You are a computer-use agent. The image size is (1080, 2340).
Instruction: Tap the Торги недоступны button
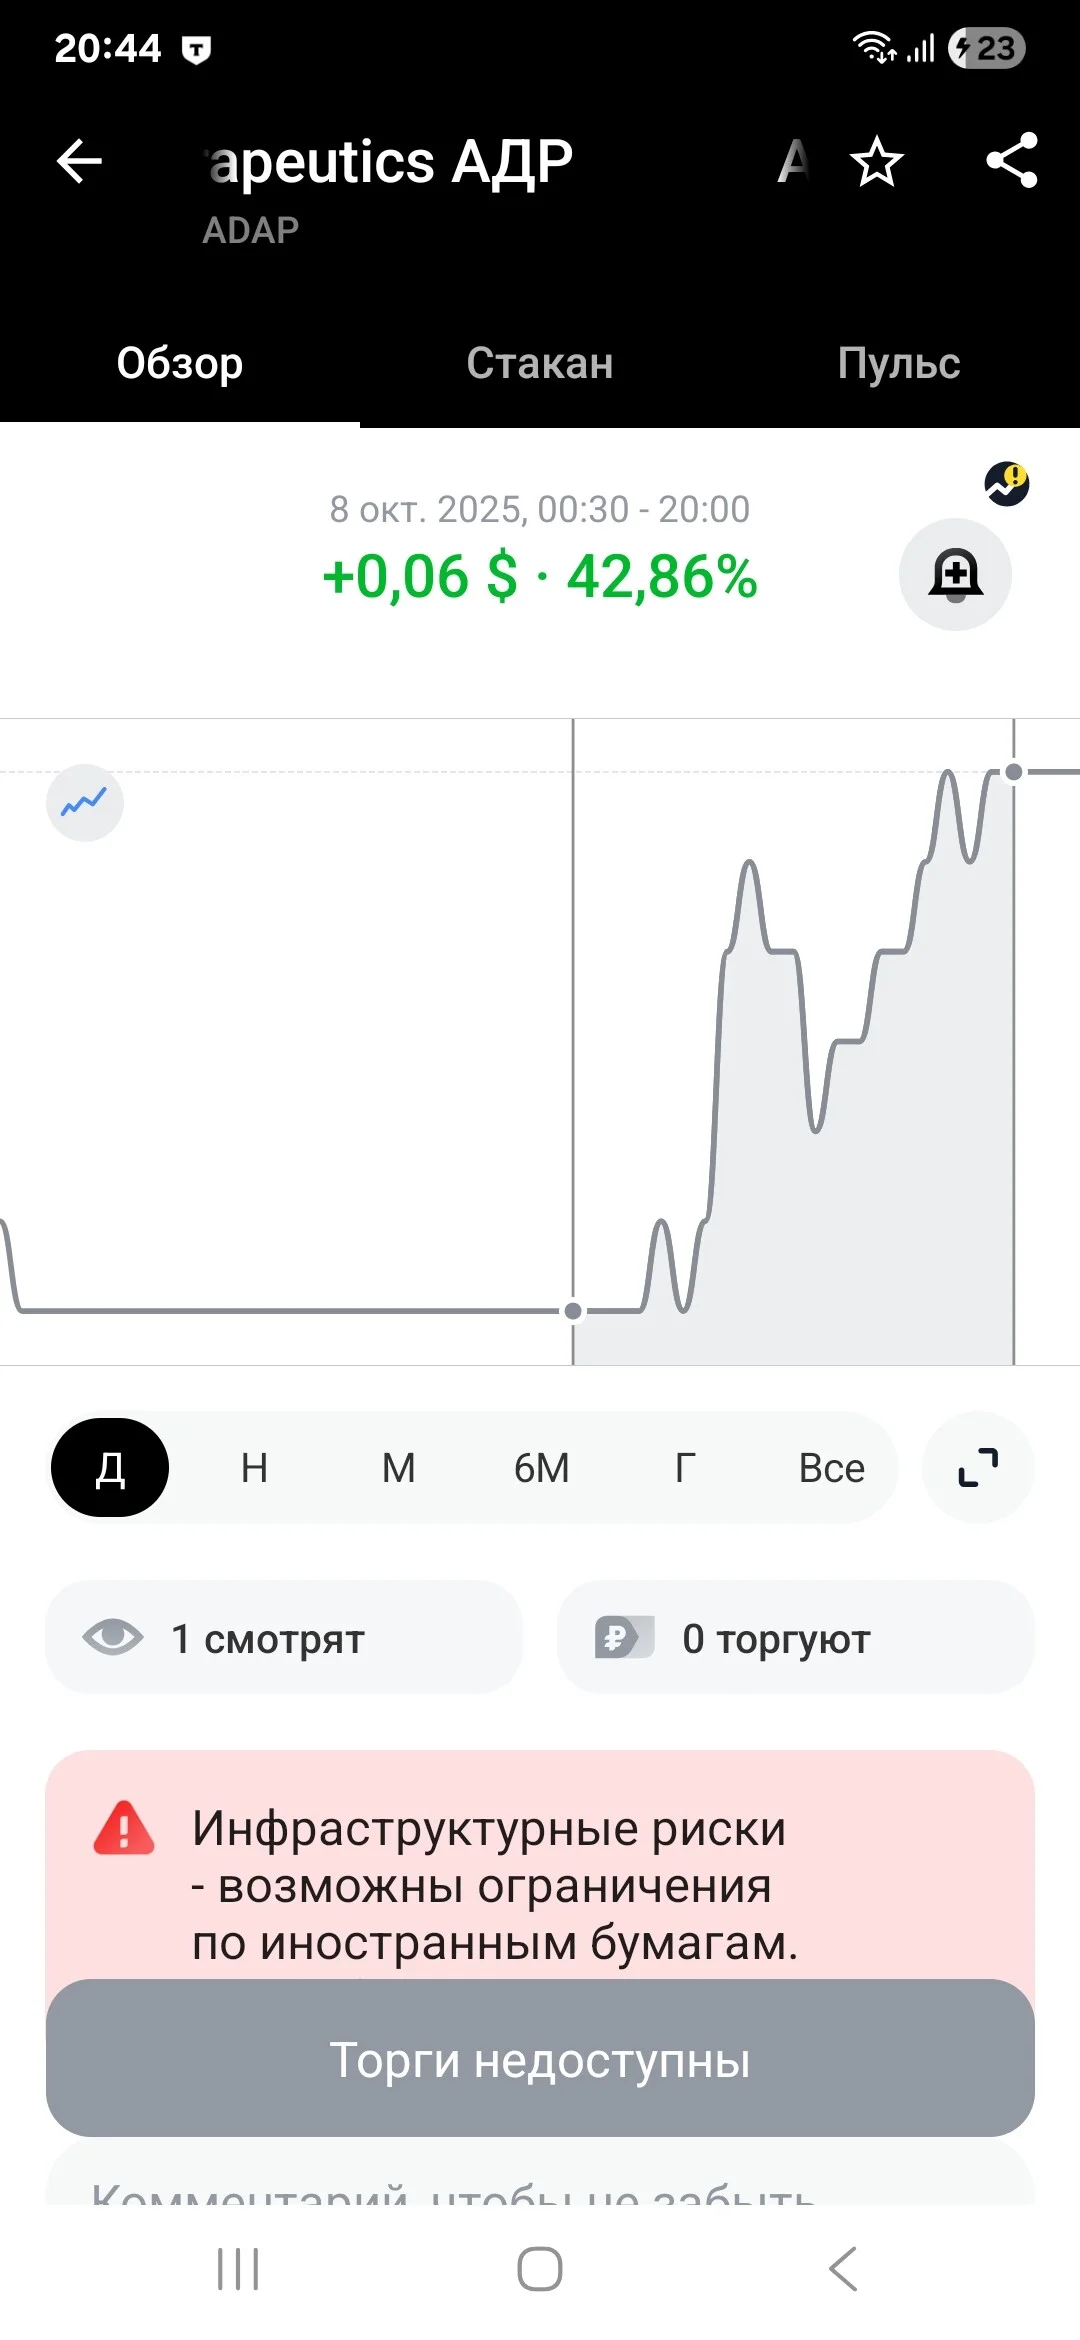540,2060
